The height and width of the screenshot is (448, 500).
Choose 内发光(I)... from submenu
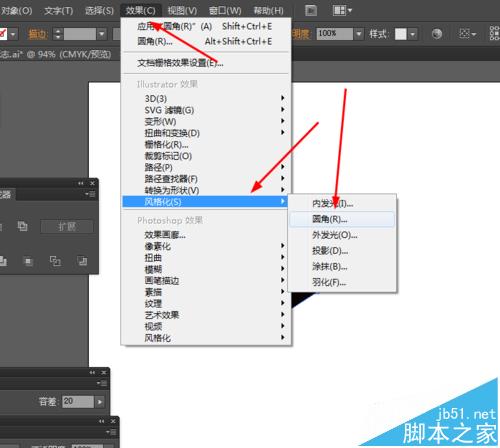click(x=342, y=203)
